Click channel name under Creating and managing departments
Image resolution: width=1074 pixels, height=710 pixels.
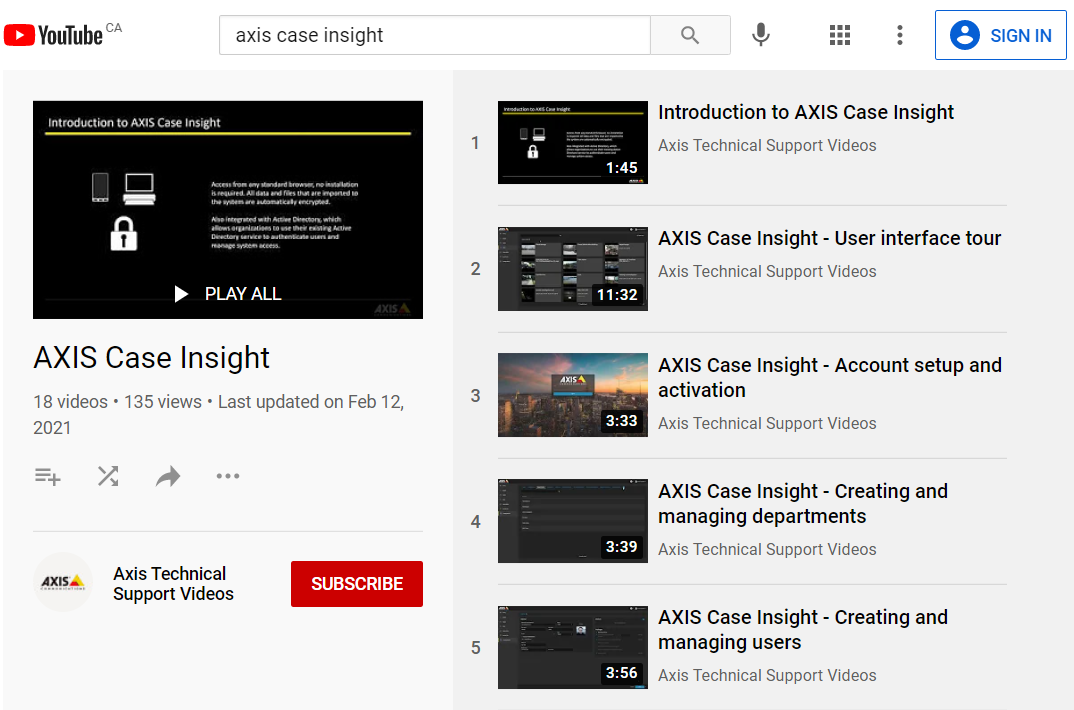[x=767, y=549]
